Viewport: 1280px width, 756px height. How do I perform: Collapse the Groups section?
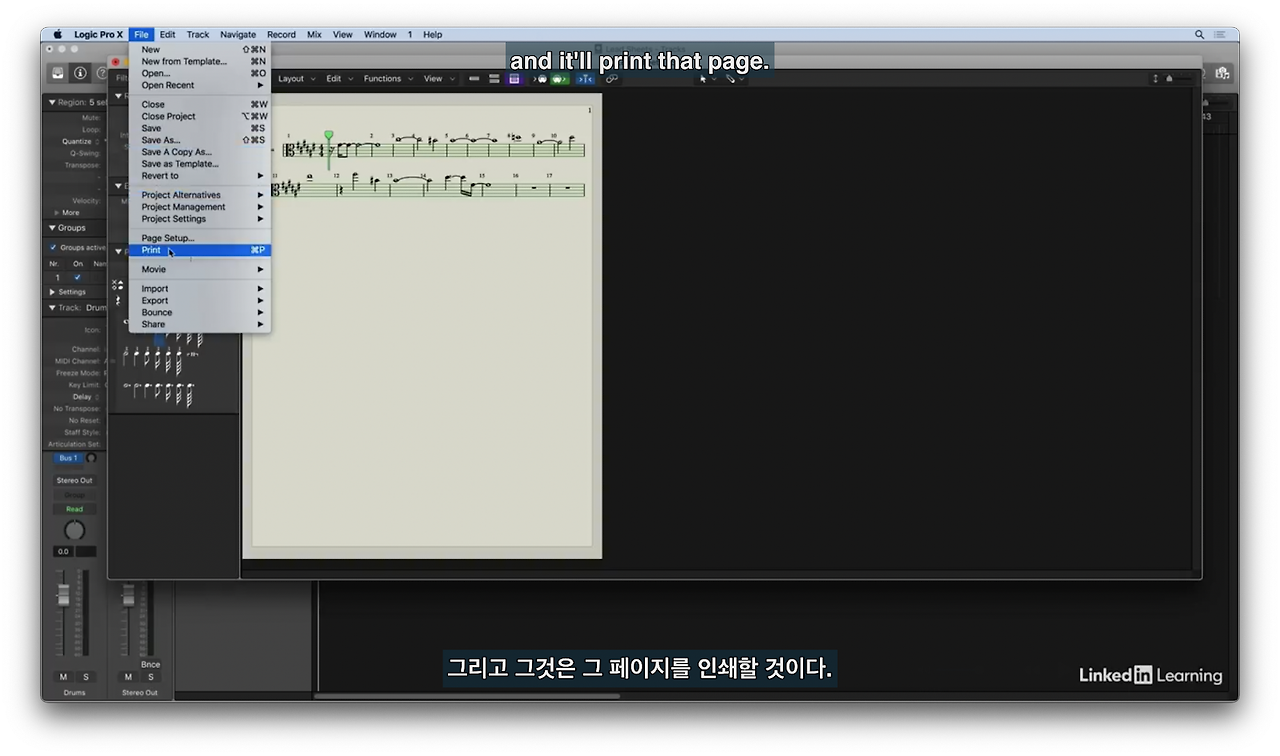tap(52, 228)
